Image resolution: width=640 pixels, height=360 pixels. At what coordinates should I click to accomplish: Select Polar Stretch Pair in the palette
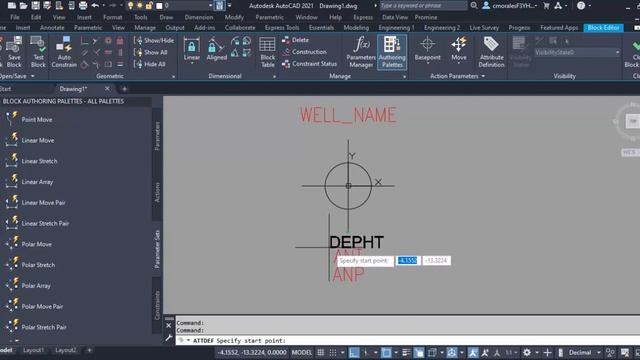click(x=36, y=327)
